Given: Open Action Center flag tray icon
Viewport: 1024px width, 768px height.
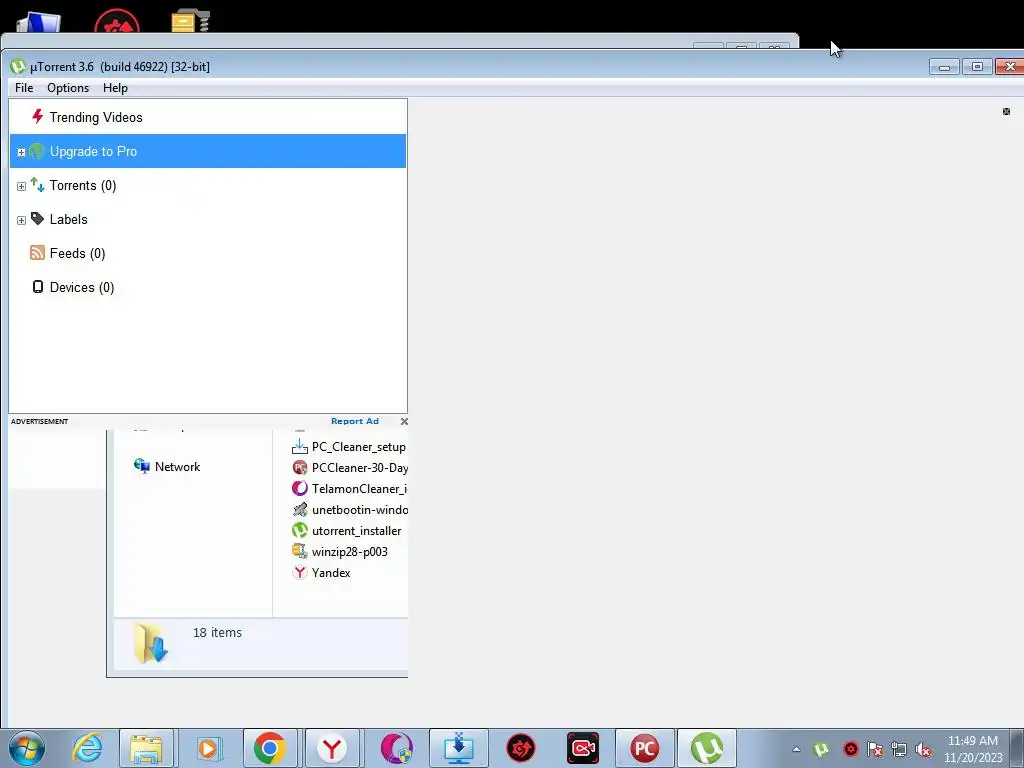Looking at the screenshot, I should point(874,750).
